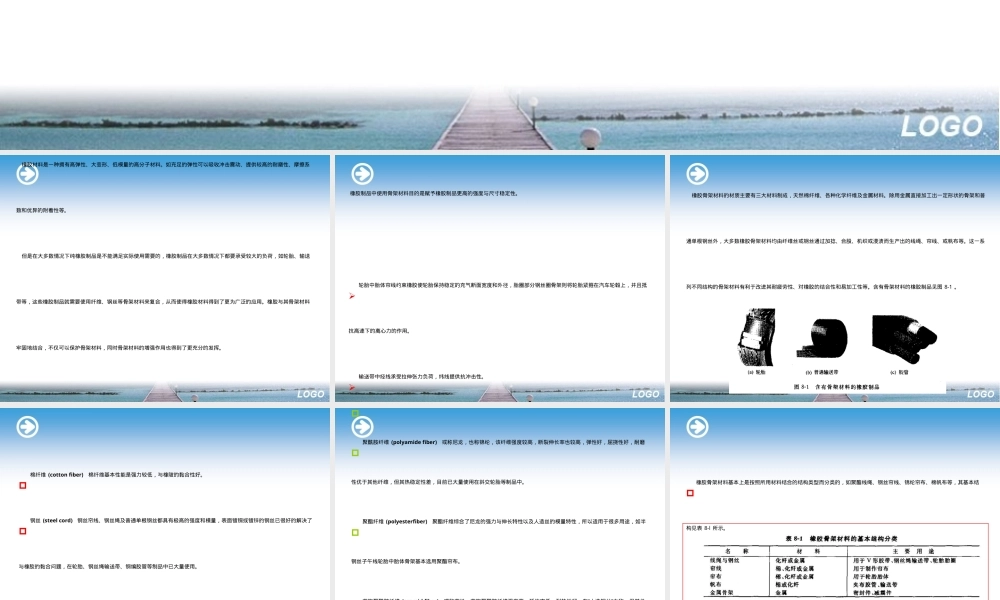This screenshot has height=600, width=1000.
Task: Click the bold text 'cotton fiber'
Action: (x=65, y=474)
